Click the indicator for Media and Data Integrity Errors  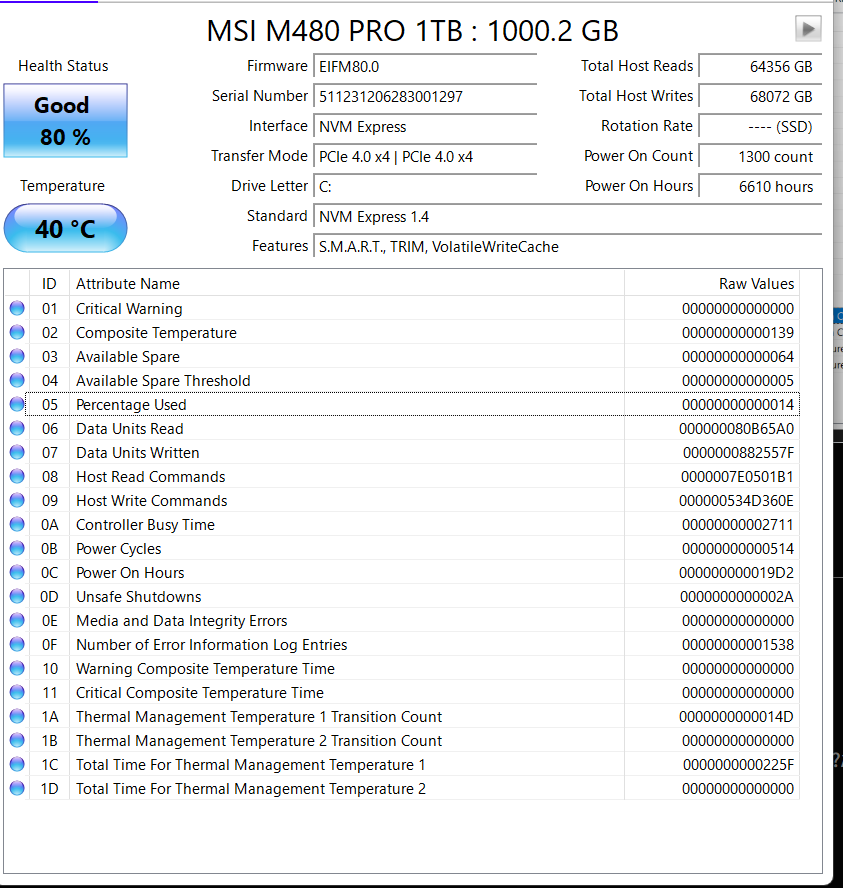click(17, 620)
